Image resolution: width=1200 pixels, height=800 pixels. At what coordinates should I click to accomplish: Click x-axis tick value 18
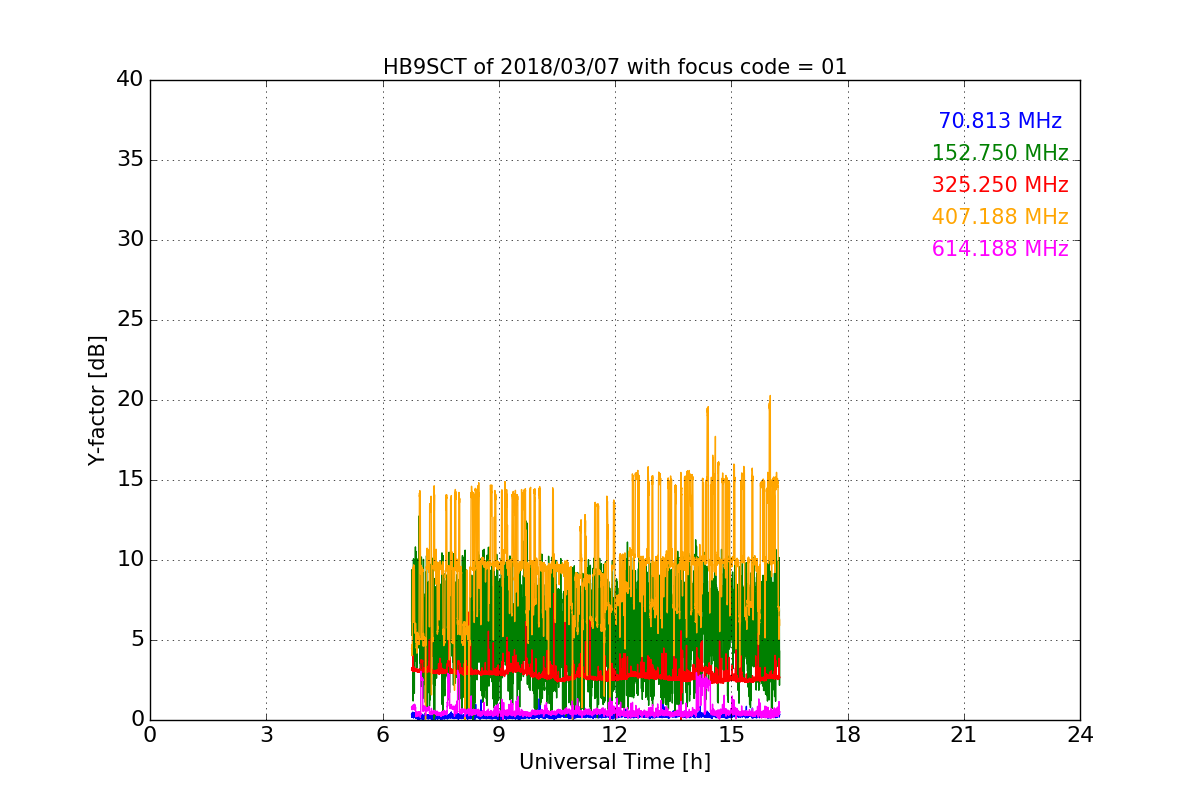coord(848,735)
